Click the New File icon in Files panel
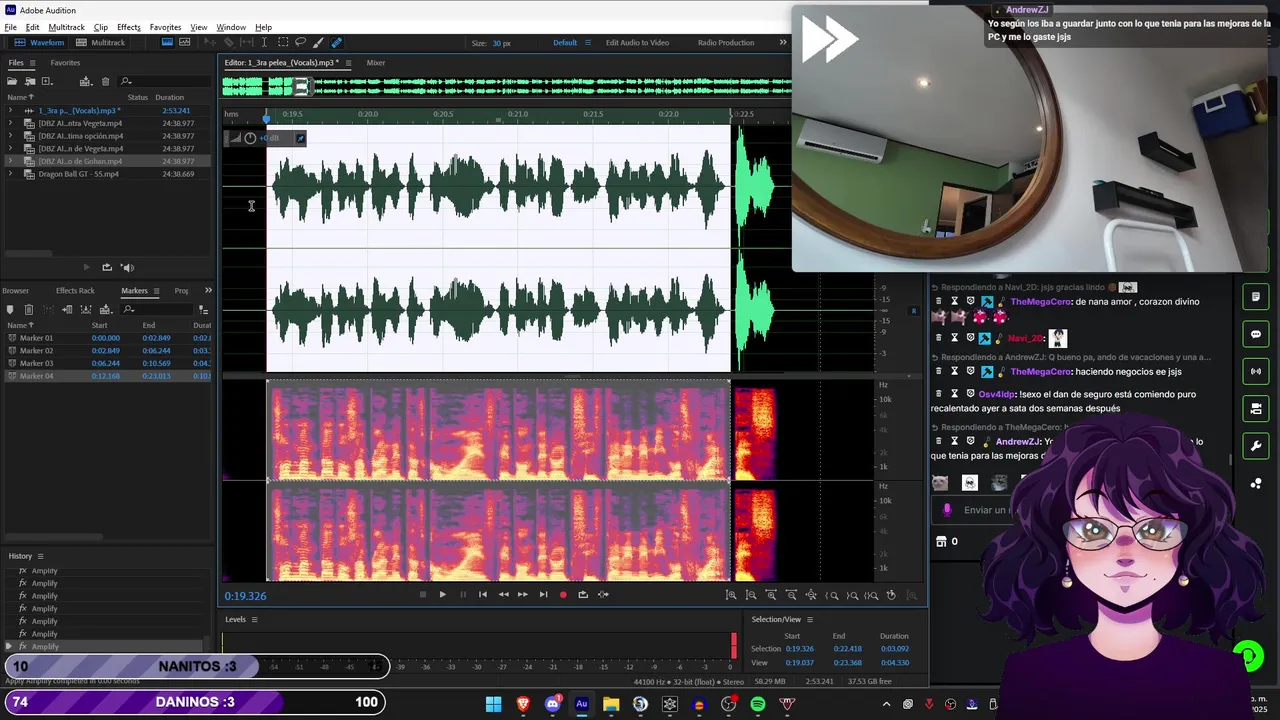 click(46, 81)
